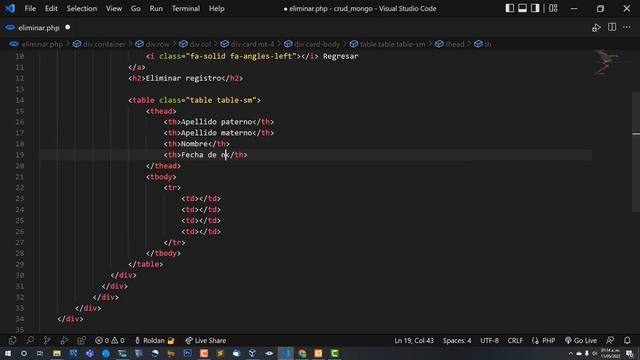This screenshot has width=640, height=360.
Task: Launch Go Live server
Action: point(581,340)
